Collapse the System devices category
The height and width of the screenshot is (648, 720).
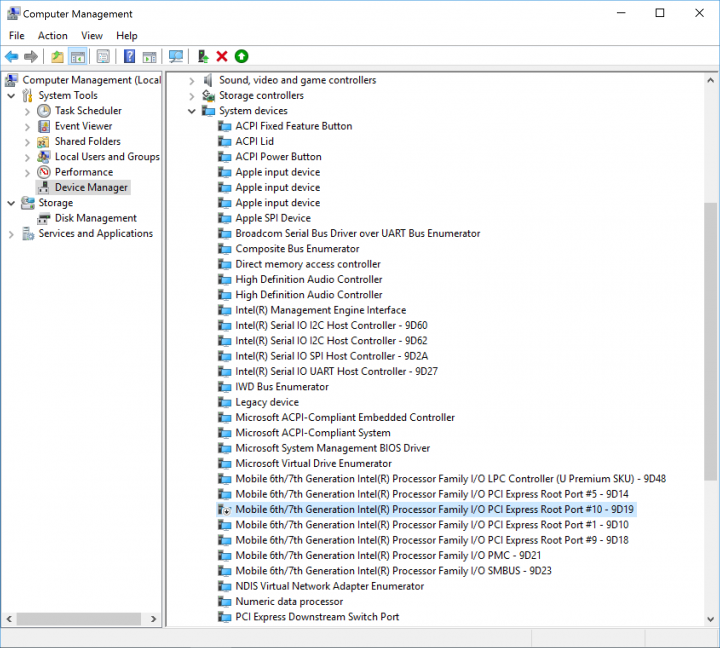click(x=192, y=111)
